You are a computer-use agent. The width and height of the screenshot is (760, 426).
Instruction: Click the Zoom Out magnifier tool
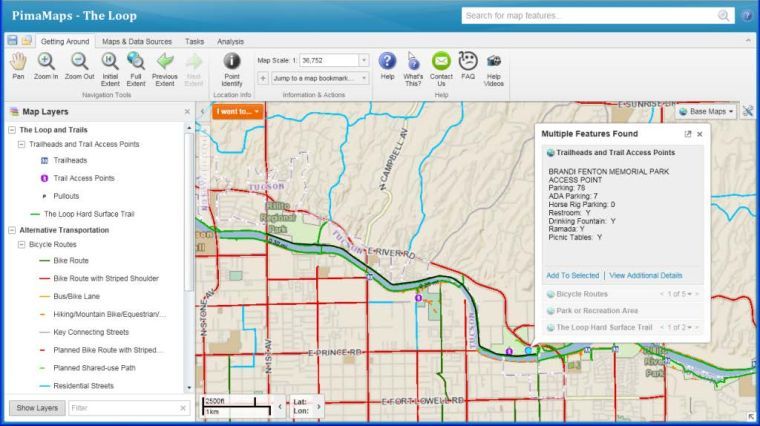(x=80, y=65)
